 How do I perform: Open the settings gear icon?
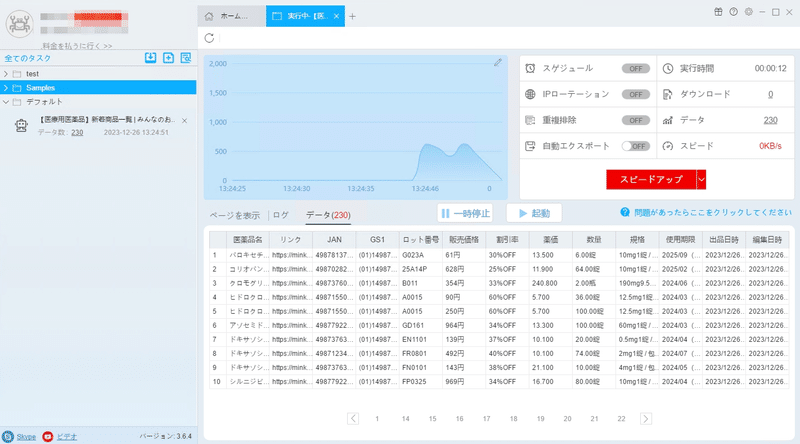coord(748,12)
